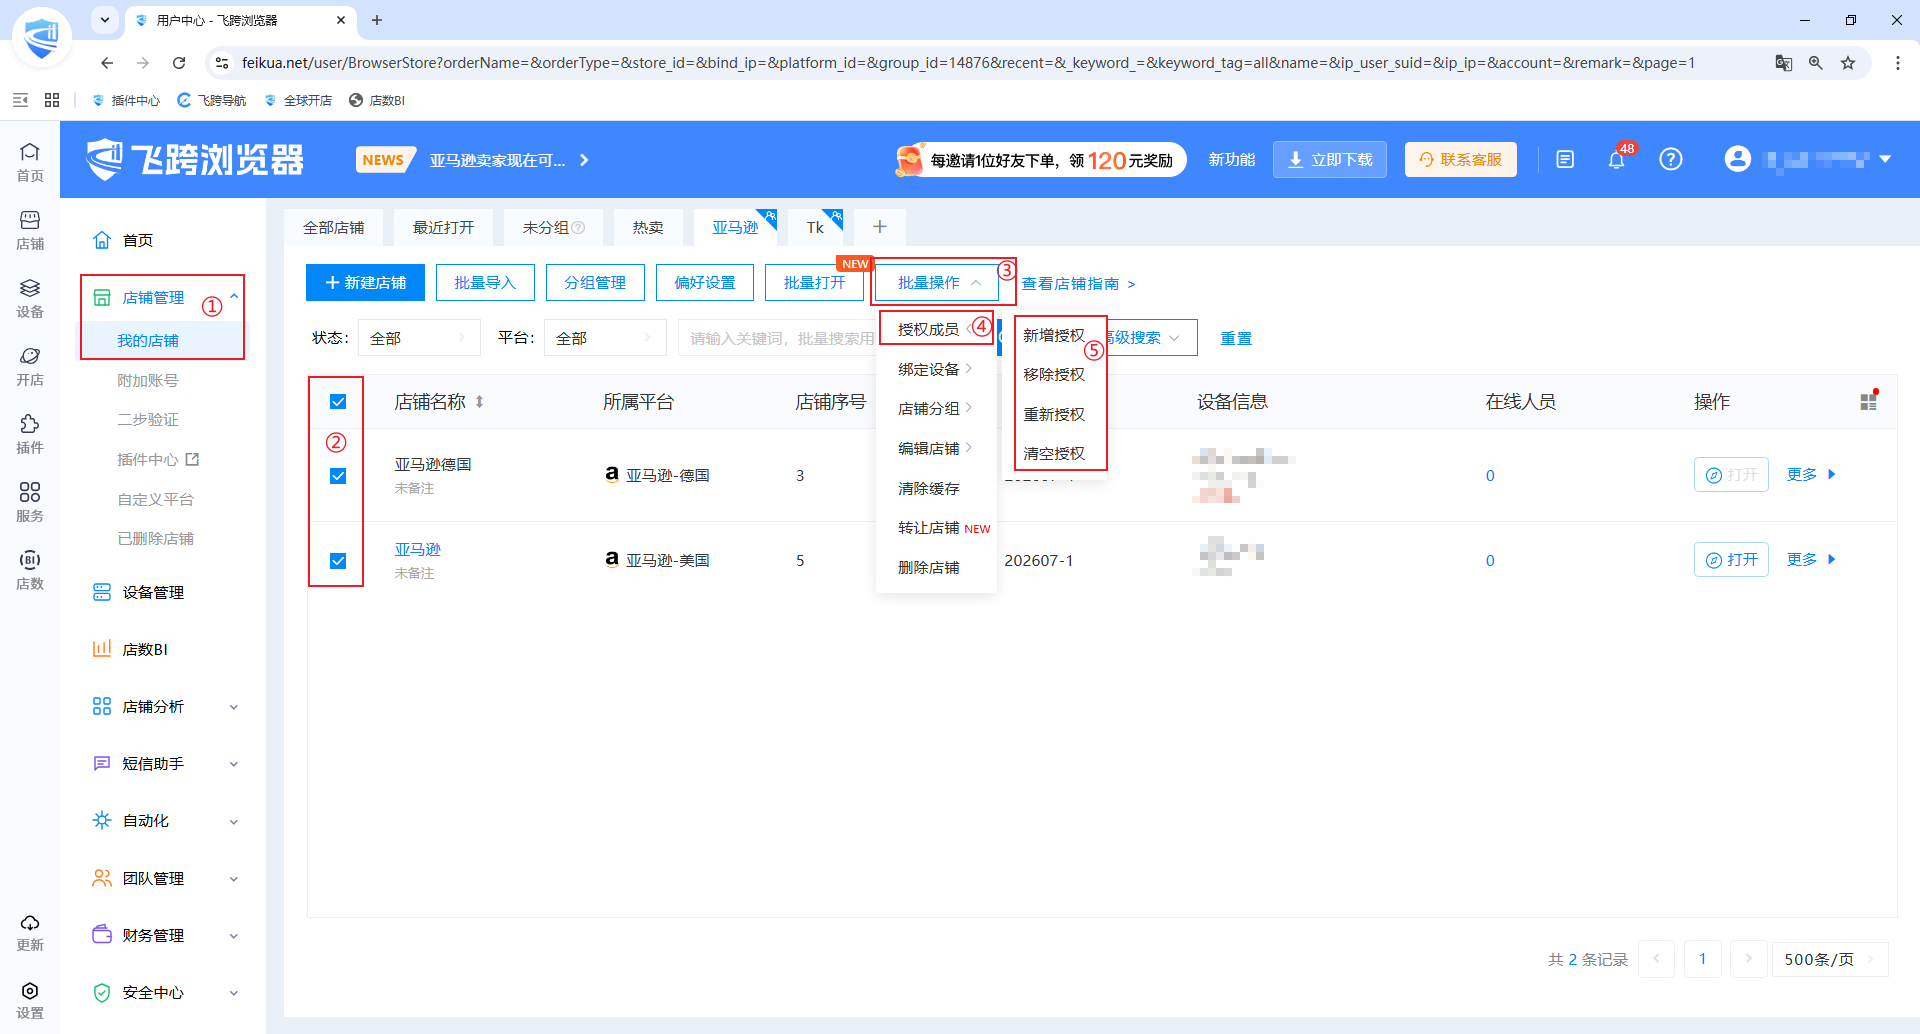The width and height of the screenshot is (1920, 1034).
Task: Add a new group tab with plus
Action: coord(880,227)
